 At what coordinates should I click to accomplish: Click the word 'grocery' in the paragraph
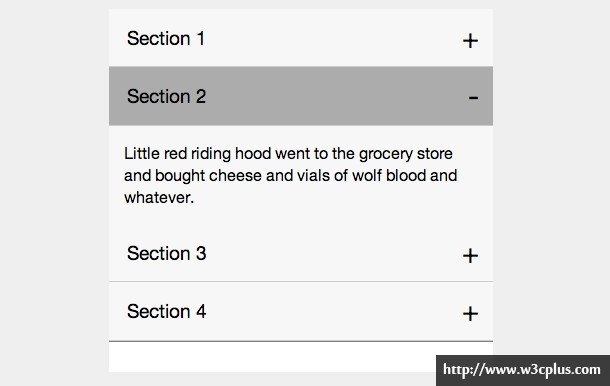[386, 154]
